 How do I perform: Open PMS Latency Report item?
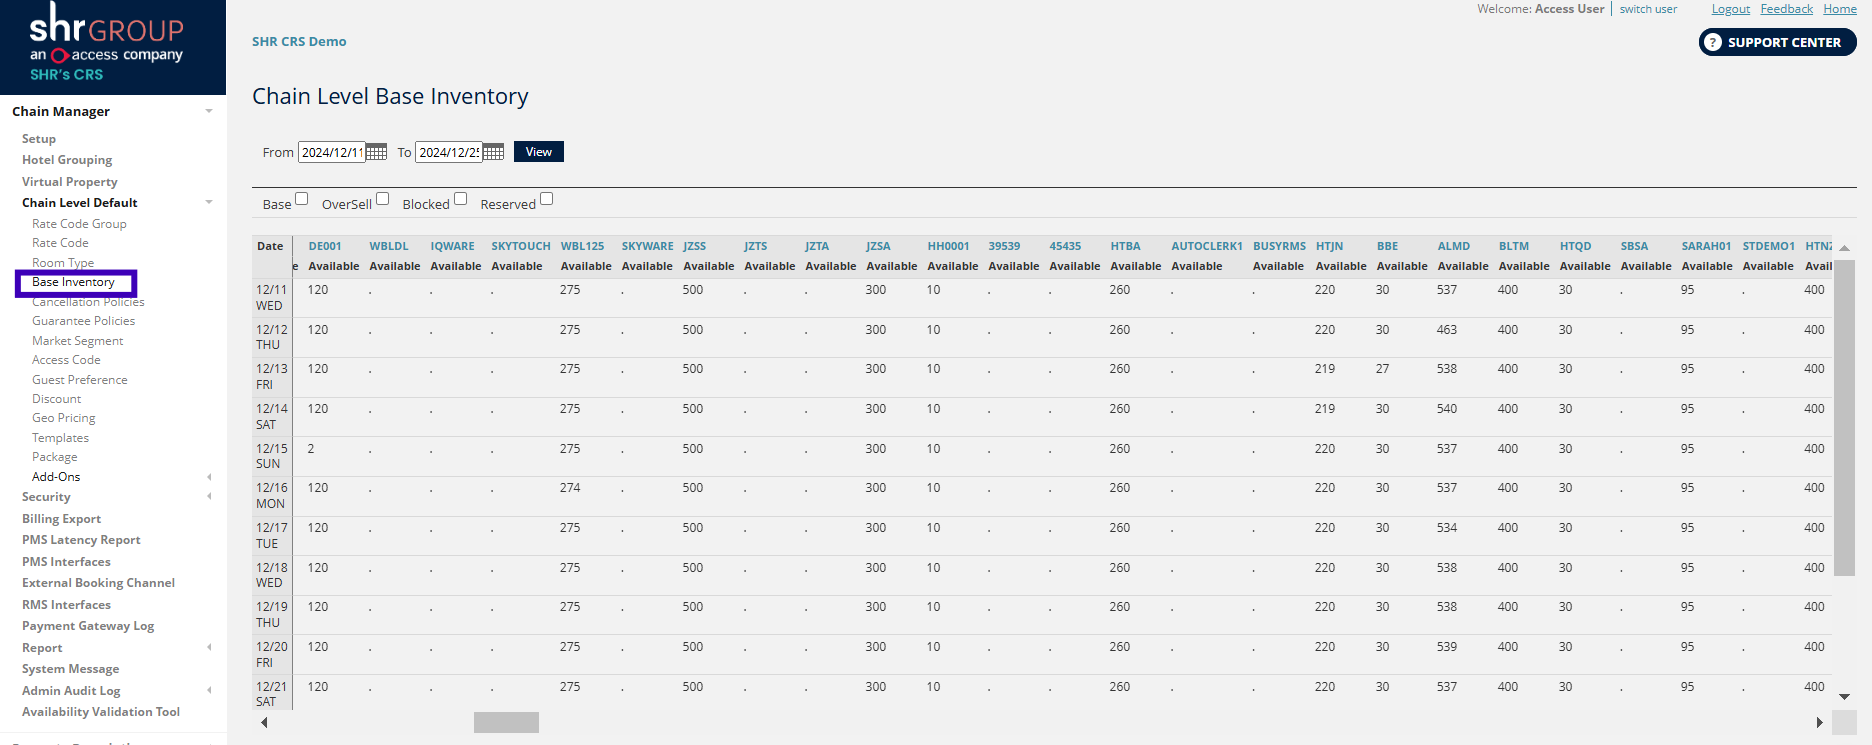click(81, 540)
